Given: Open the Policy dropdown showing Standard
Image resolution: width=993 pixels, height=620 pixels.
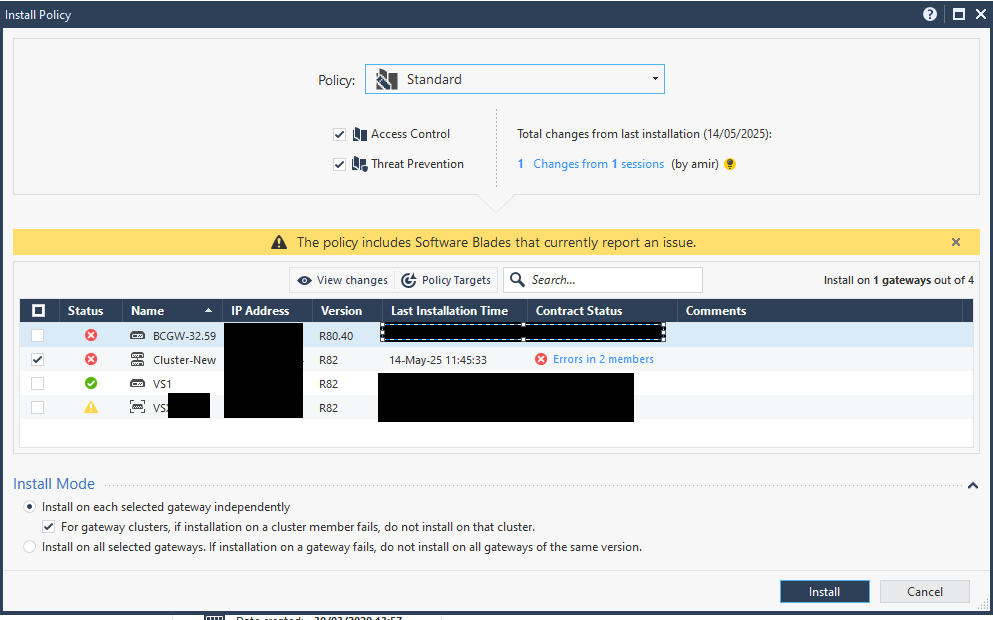Looking at the screenshot, I should [514, 80].
